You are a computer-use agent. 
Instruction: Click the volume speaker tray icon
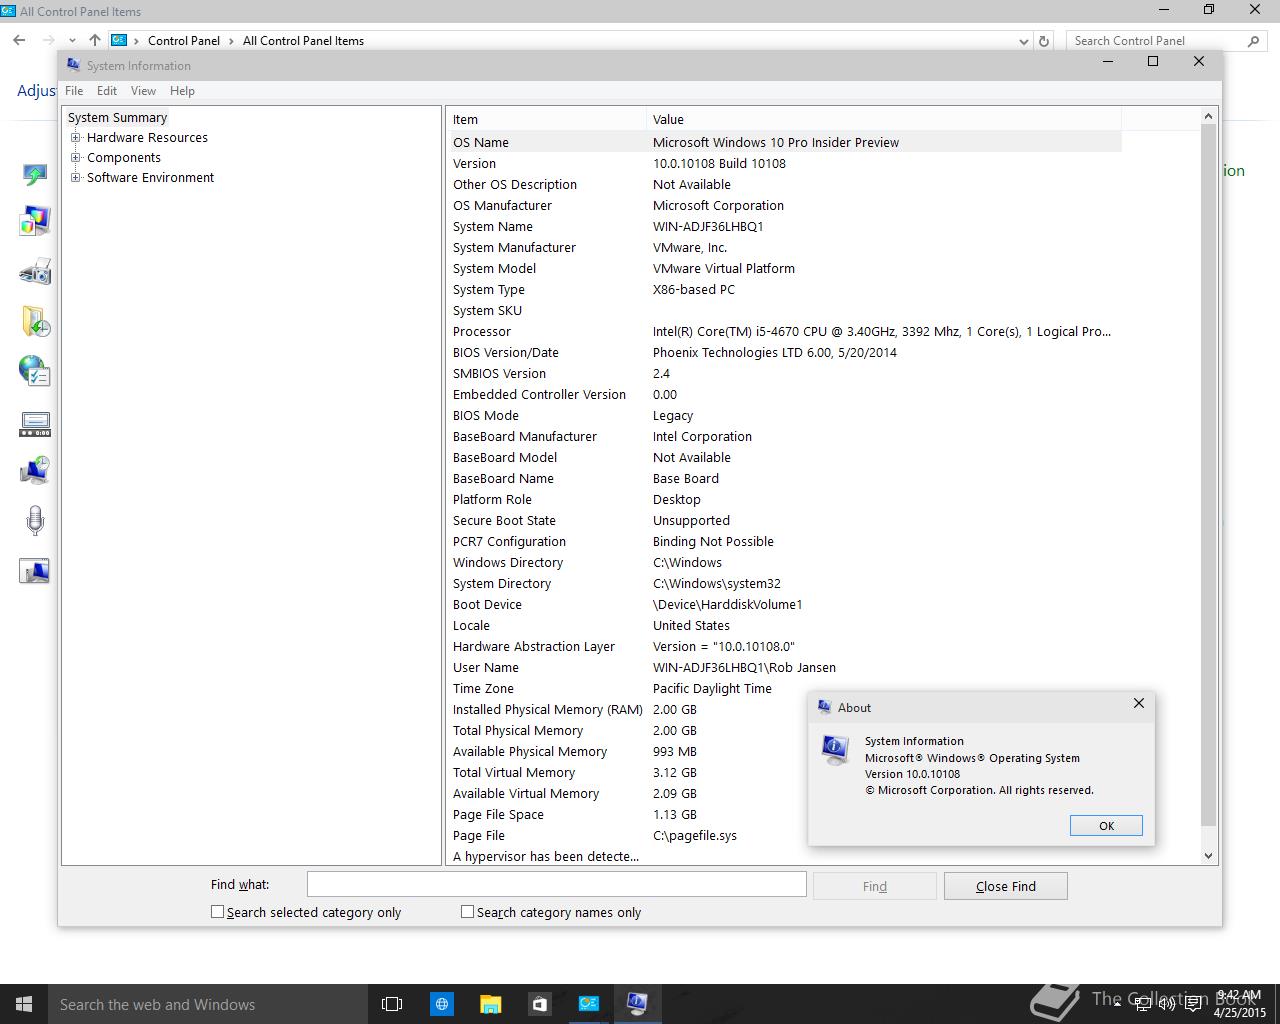coord(1167,1005)
